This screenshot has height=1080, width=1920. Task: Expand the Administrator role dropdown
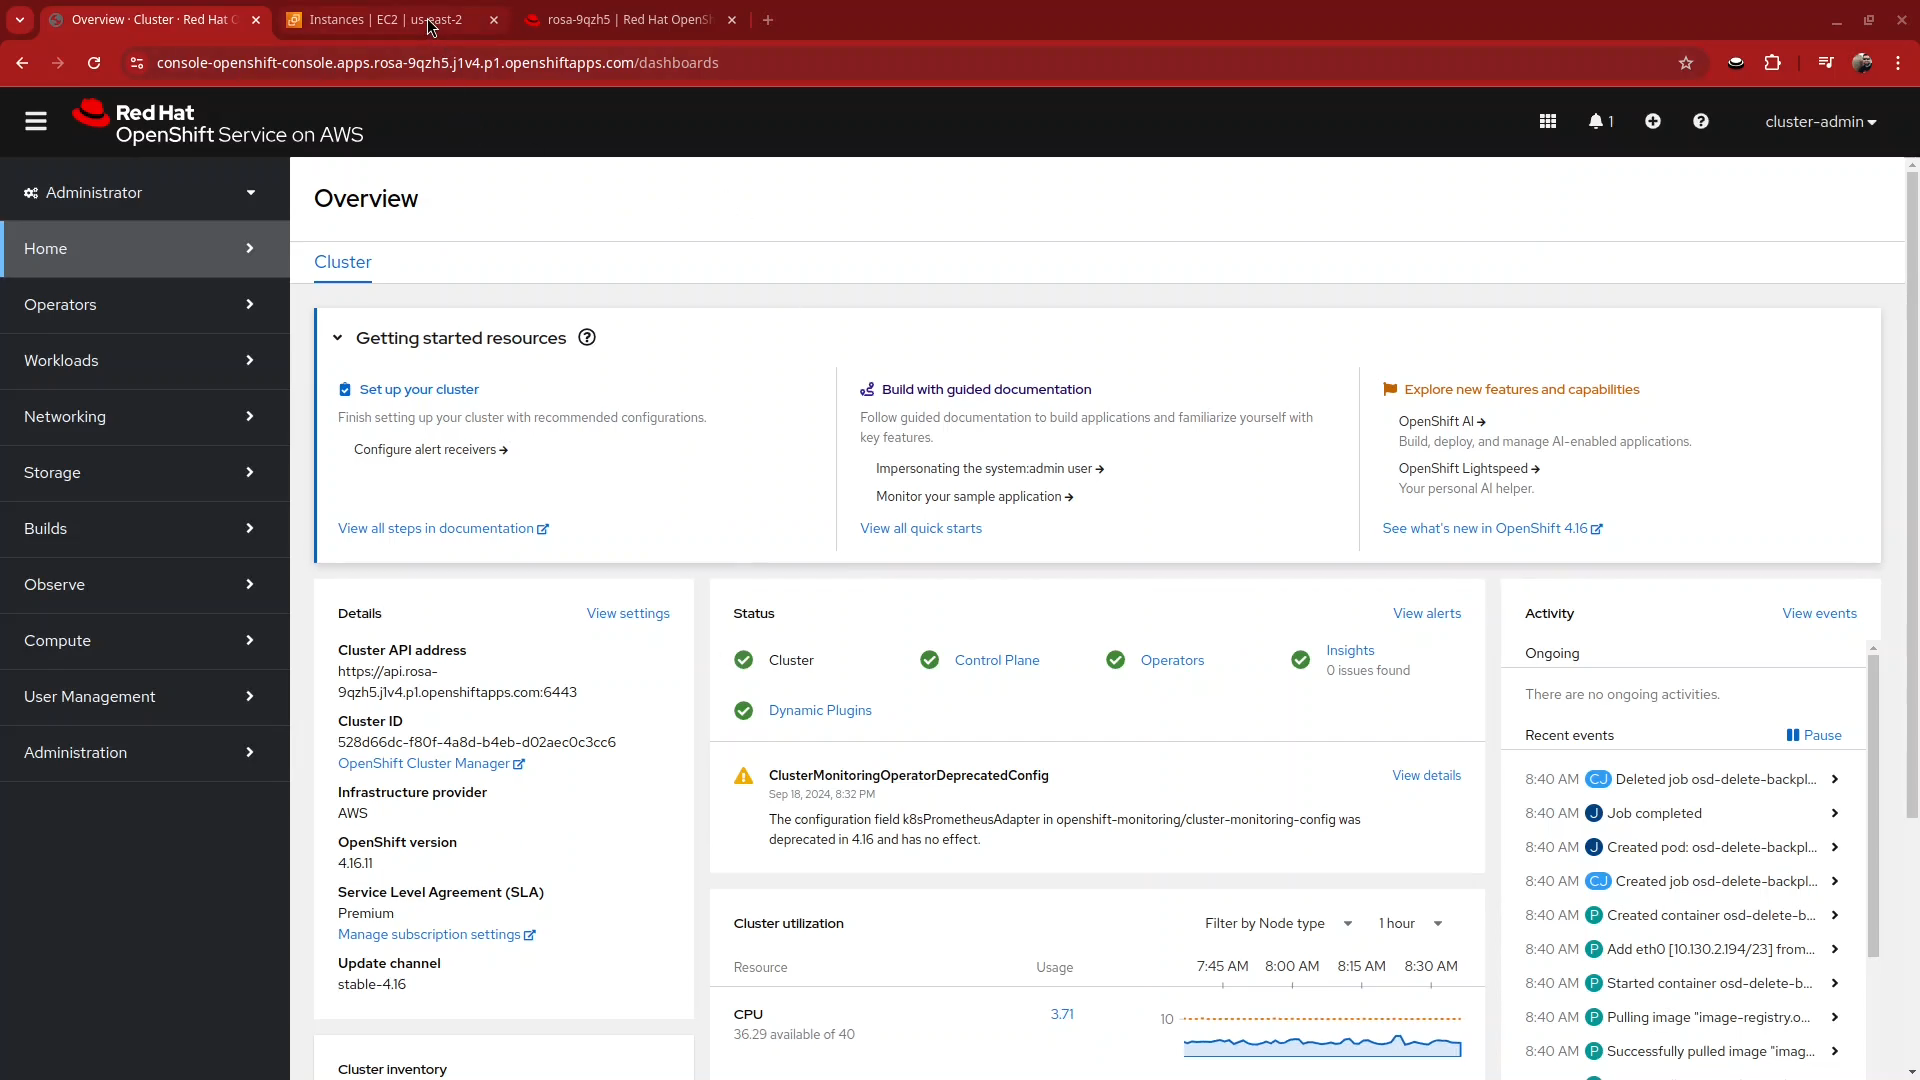(138, 191)
